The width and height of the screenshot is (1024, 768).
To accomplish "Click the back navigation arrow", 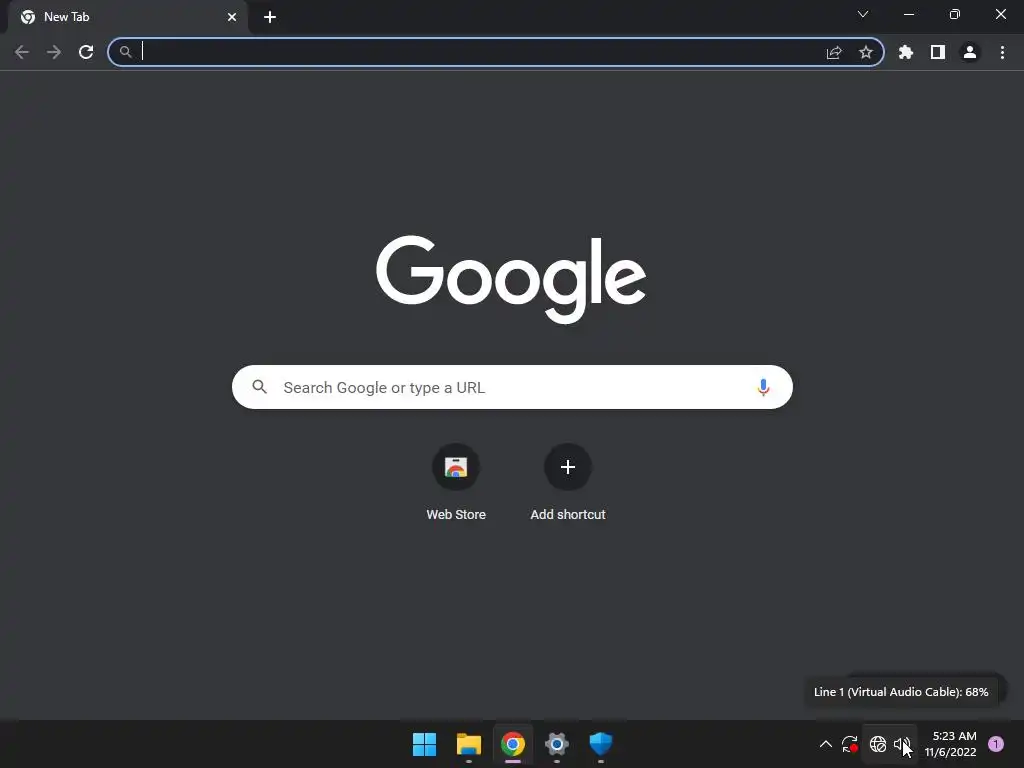I will click(22, 52).
